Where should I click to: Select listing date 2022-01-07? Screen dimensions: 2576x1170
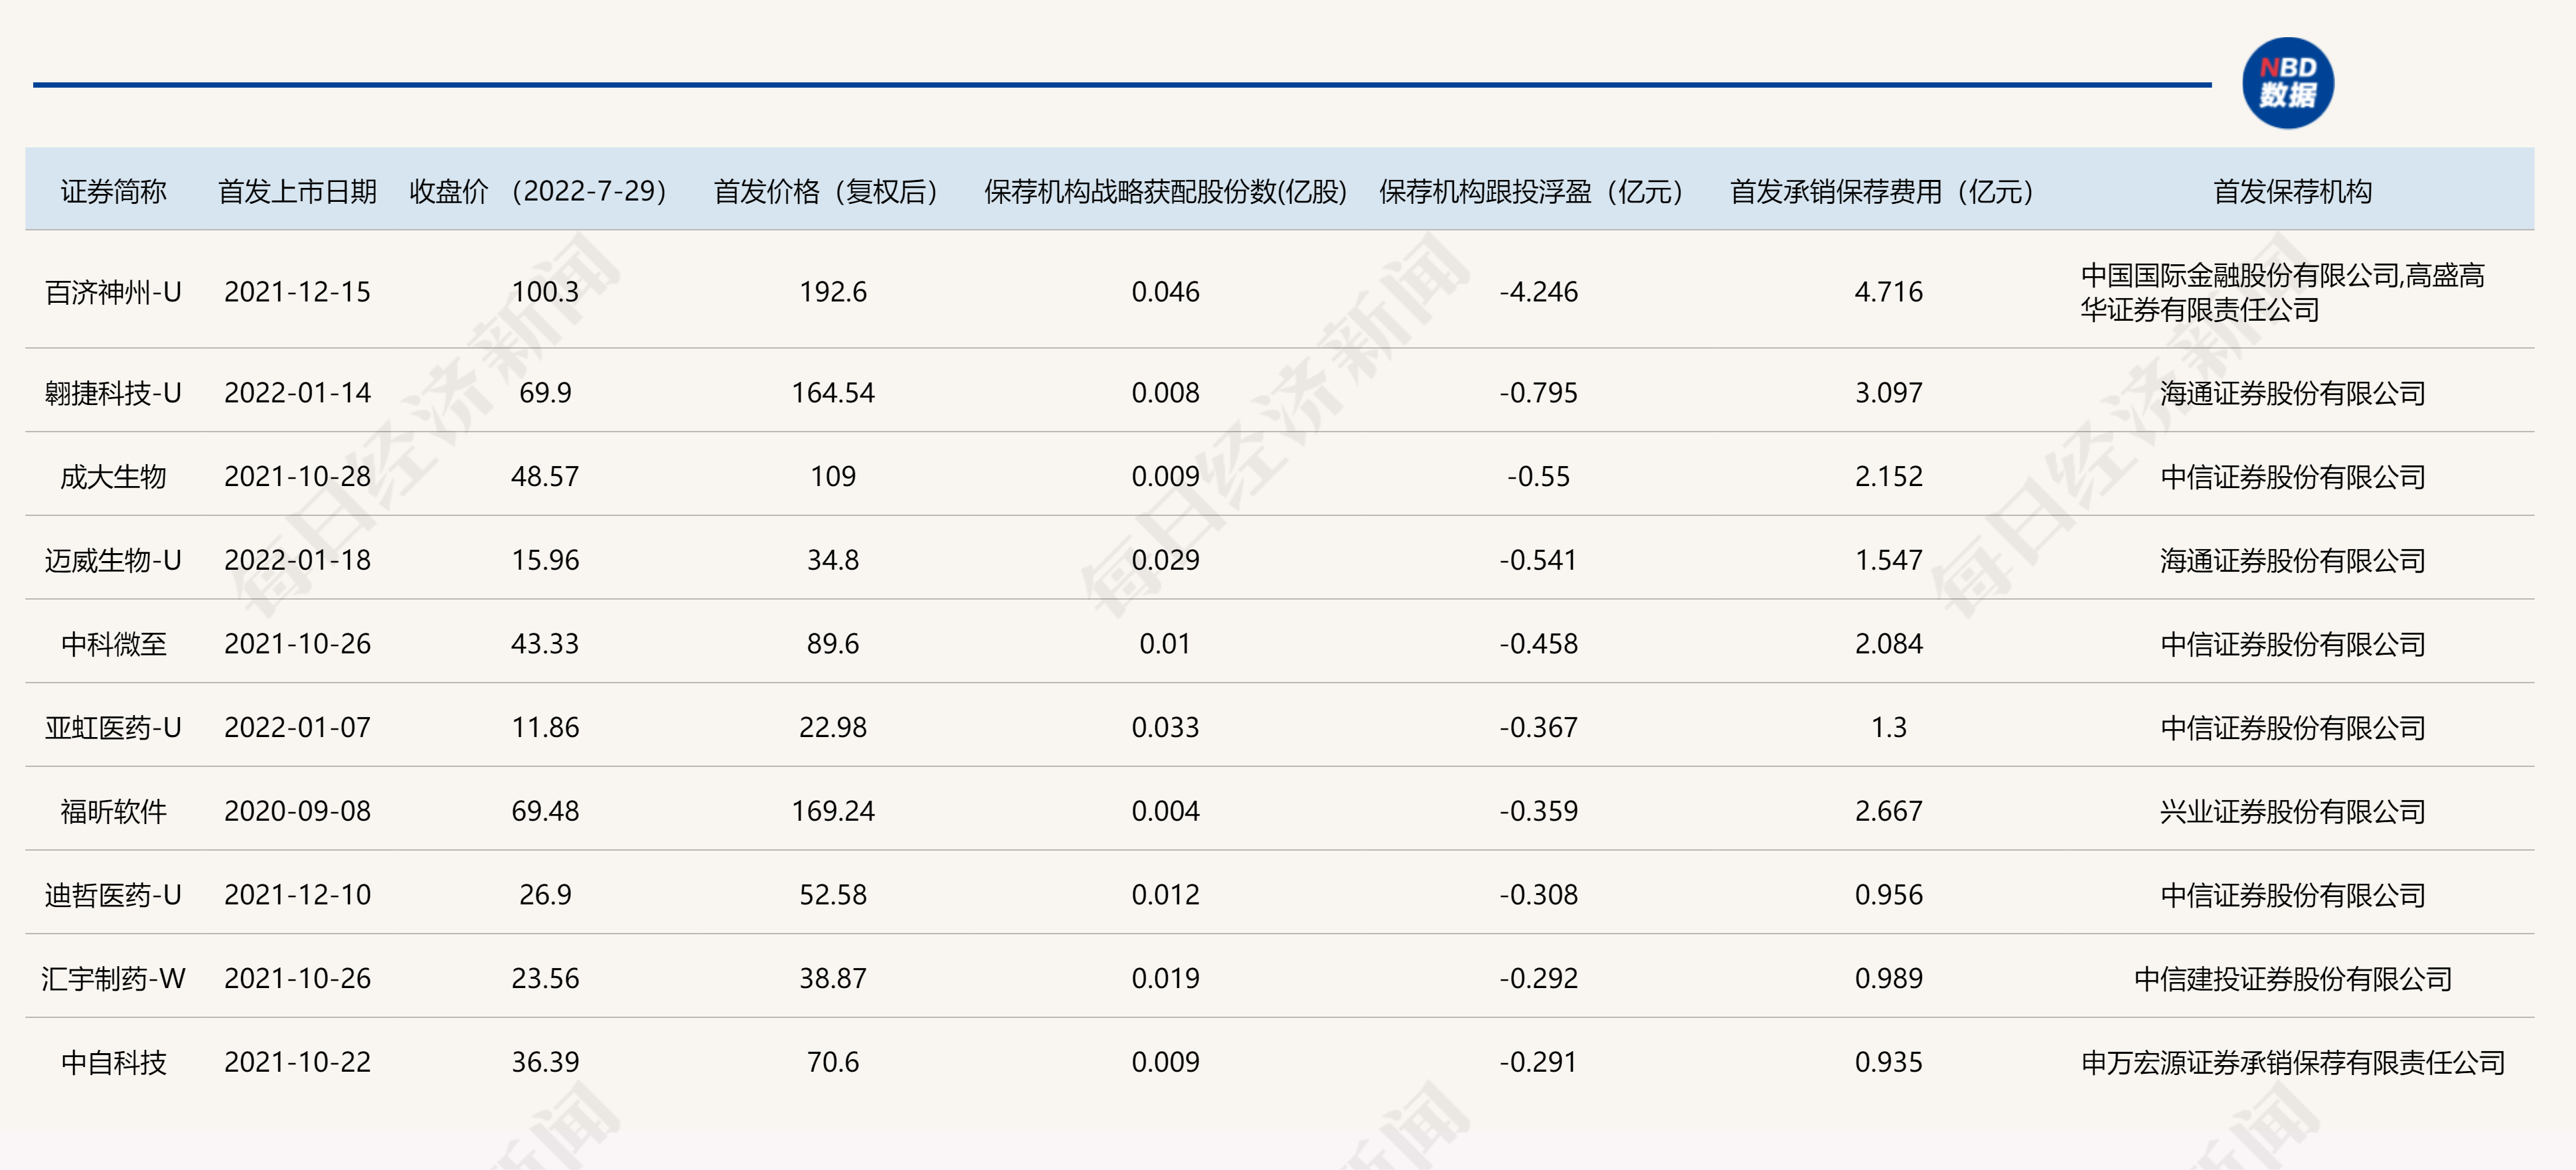(297, 728)
